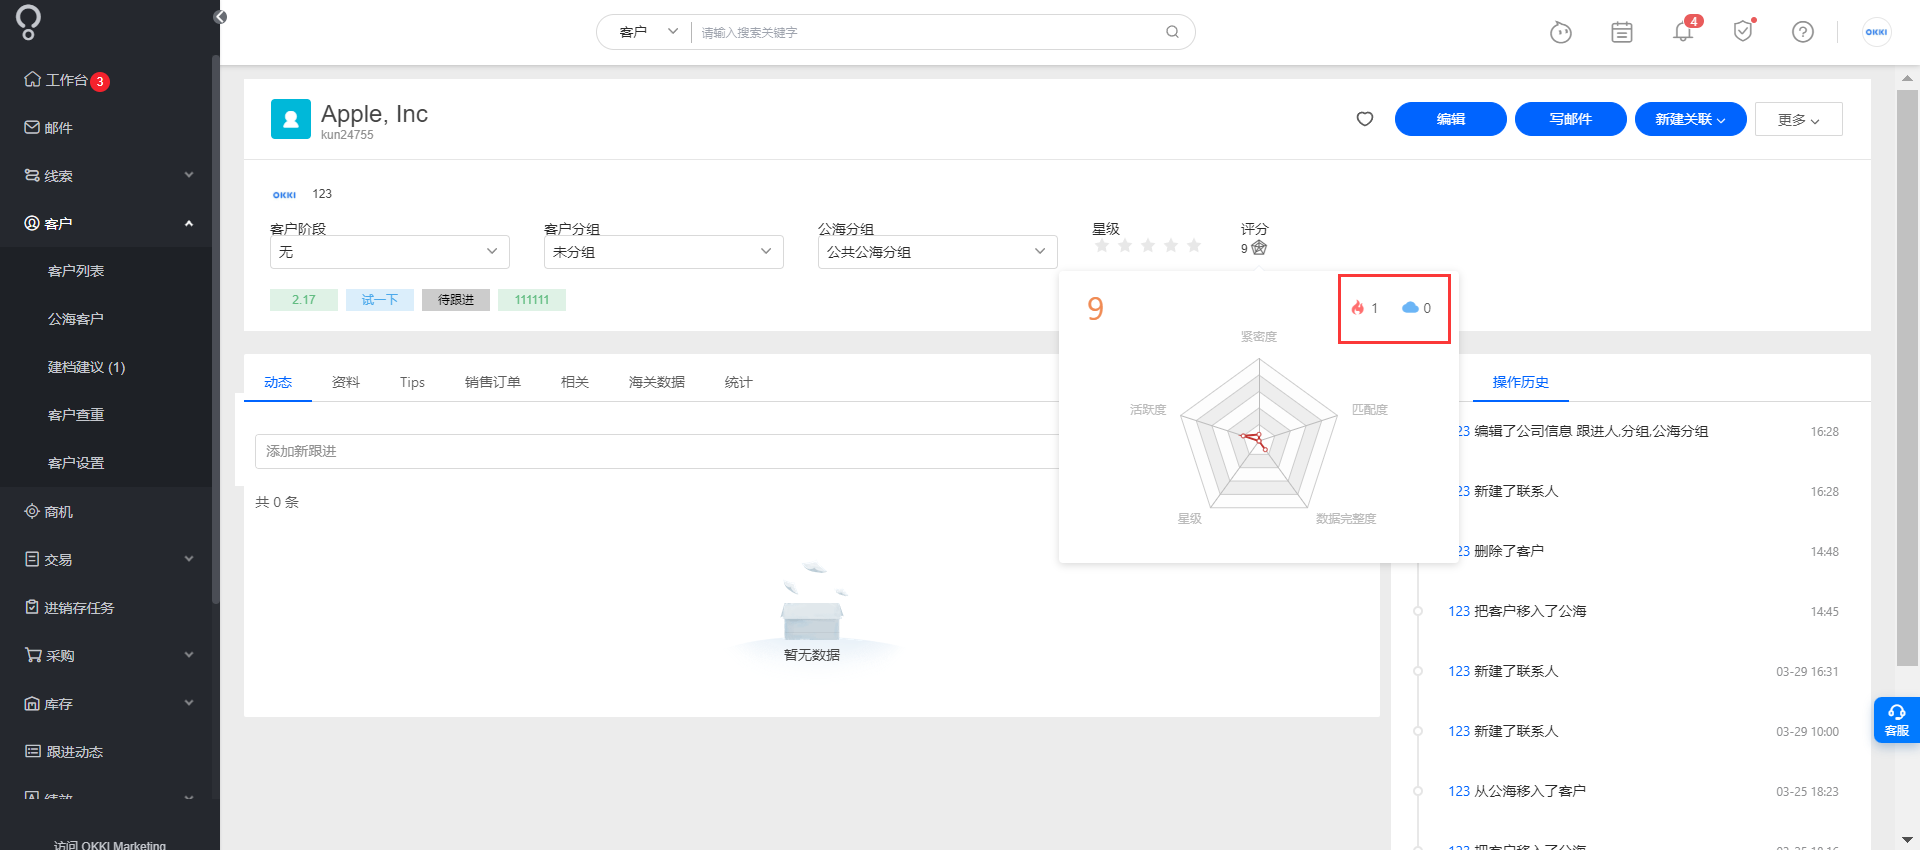Click the cloud icon in the score popup
This screenshot has width=1920, height=850.
pyautogui.click(x=1410, y=308)
